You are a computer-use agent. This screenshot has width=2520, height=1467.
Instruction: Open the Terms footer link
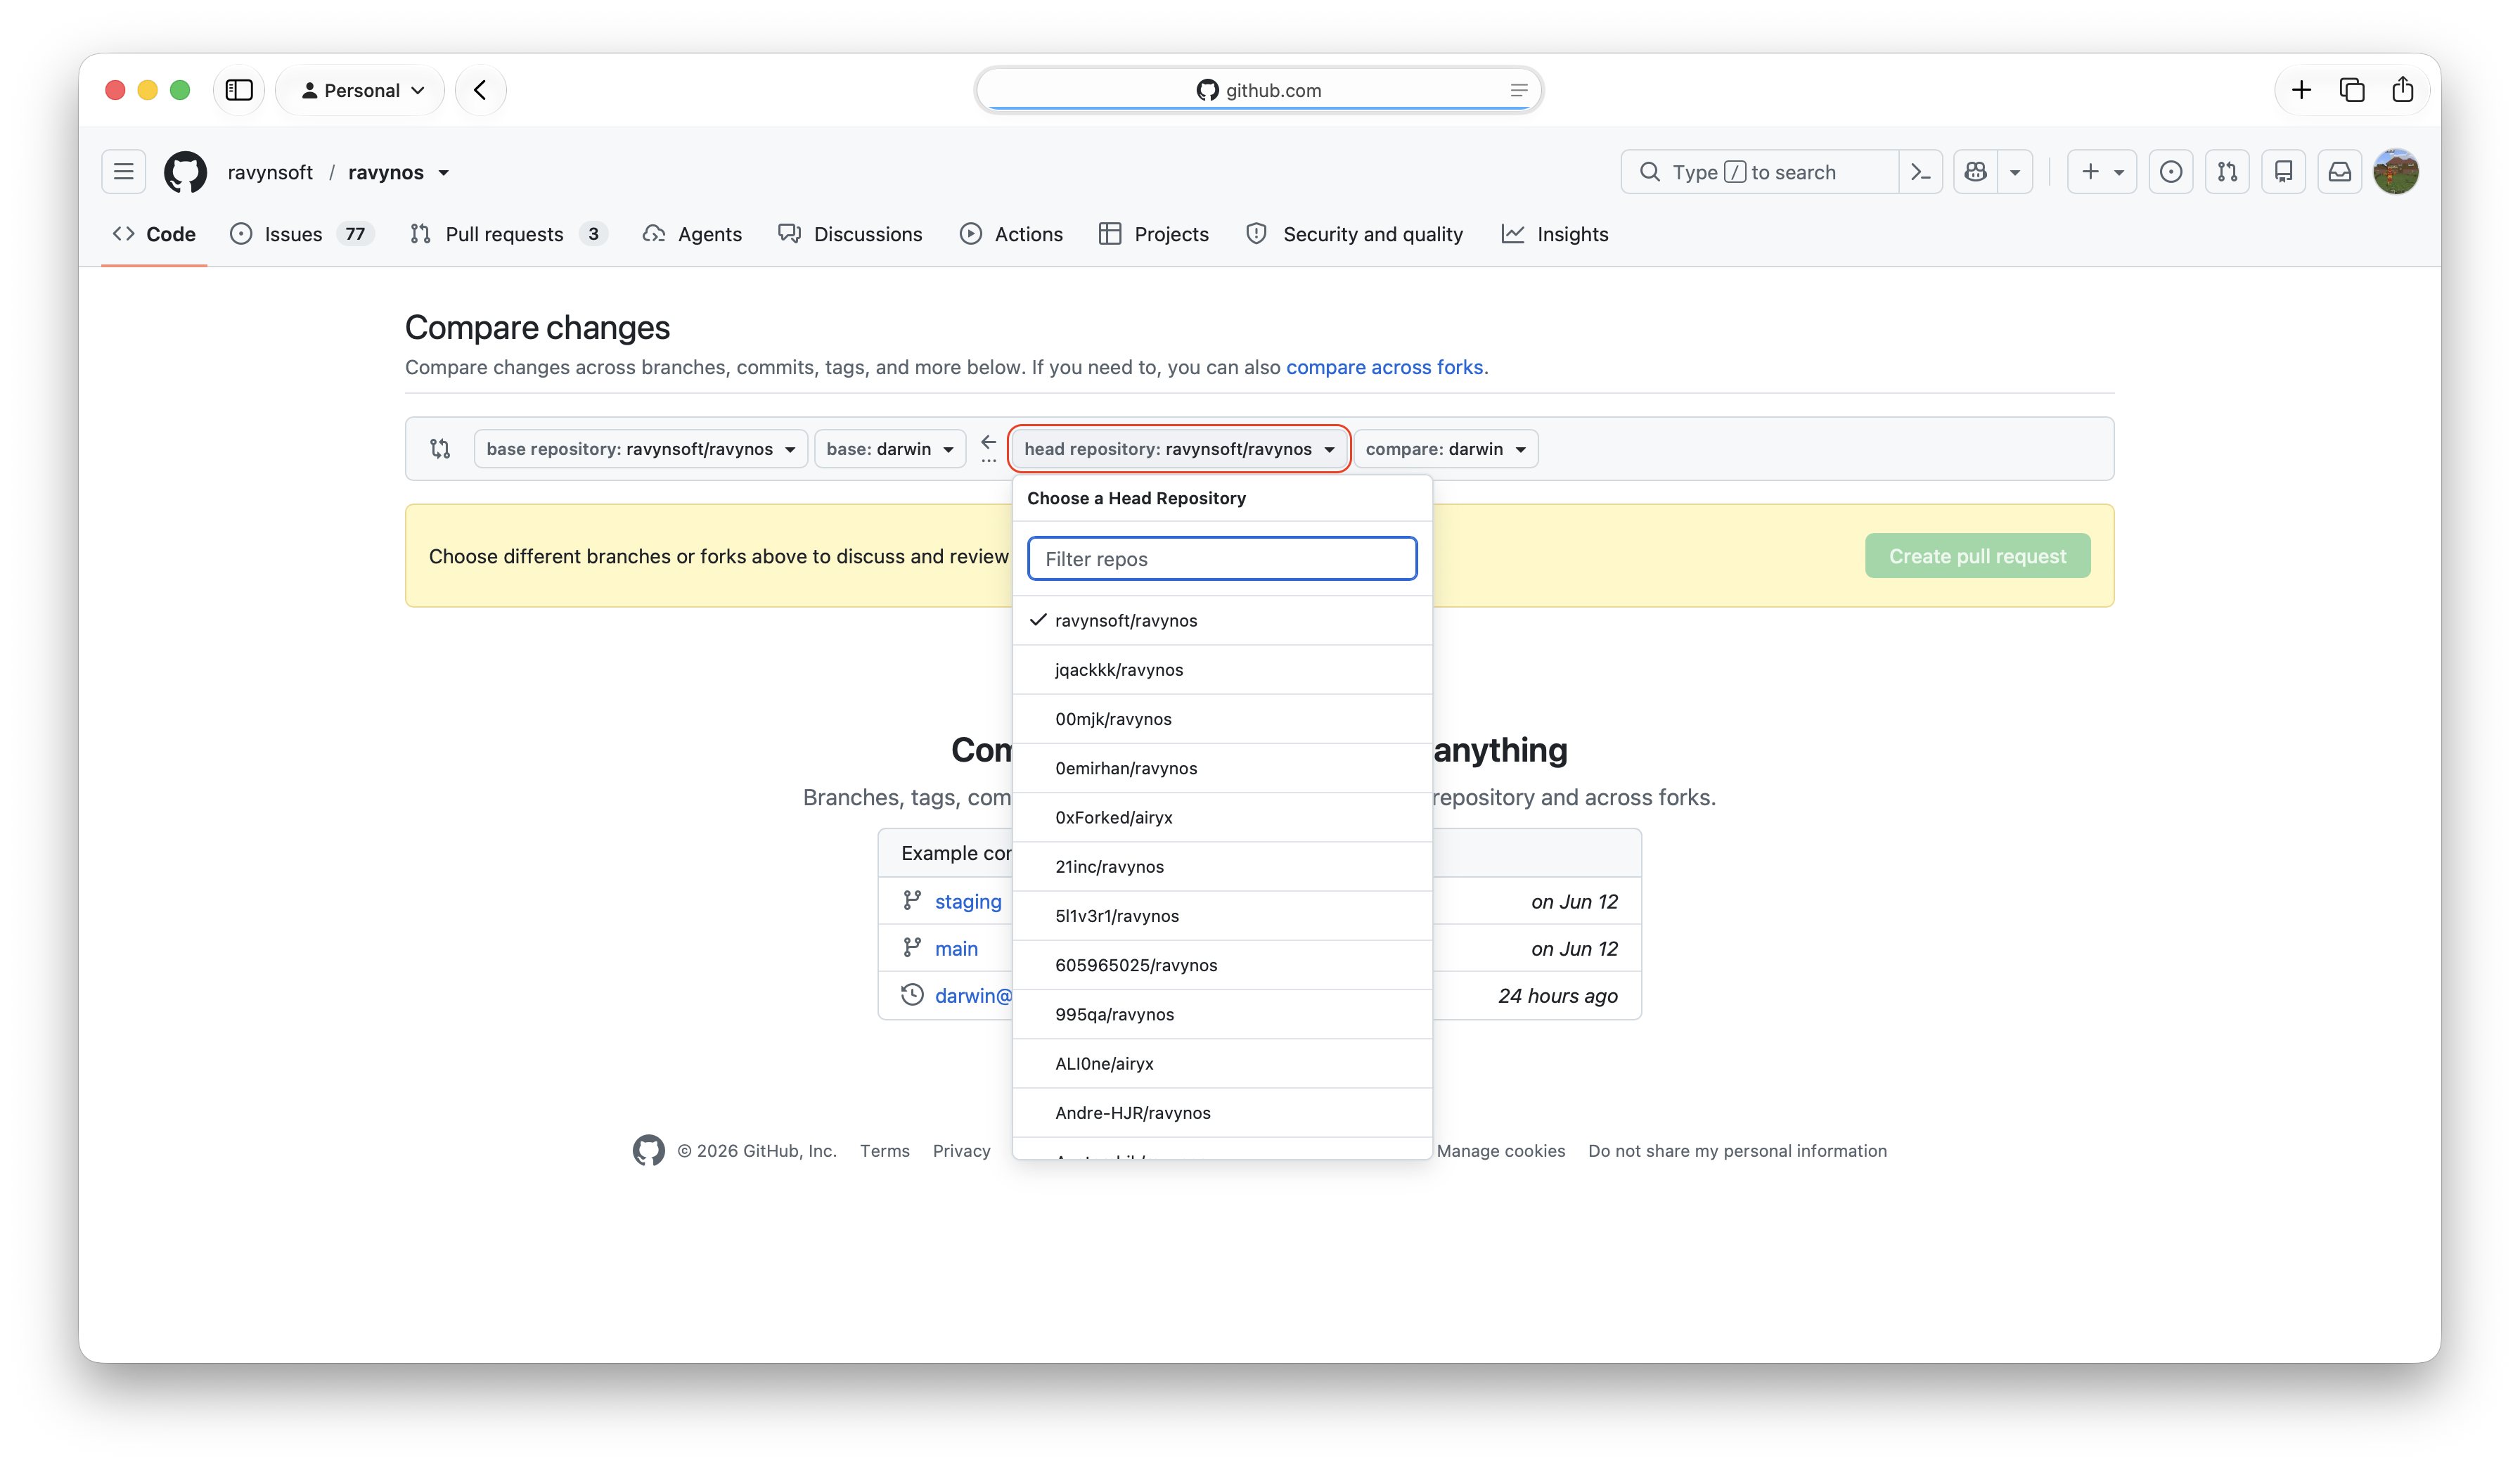click(885, 1151)
